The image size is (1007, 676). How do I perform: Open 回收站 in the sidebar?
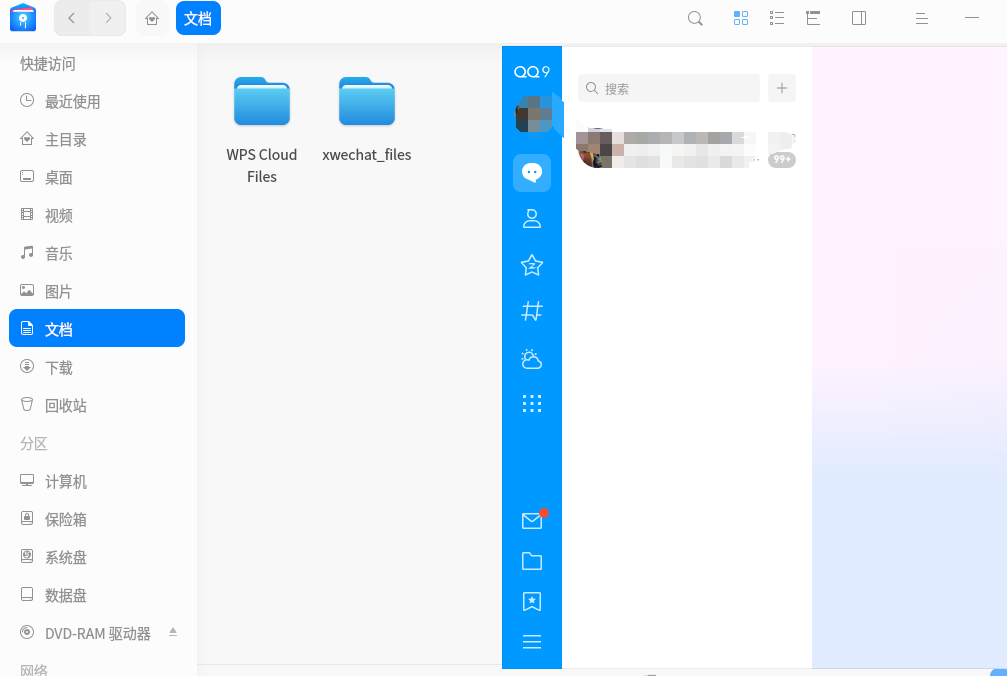pos(97,404)
